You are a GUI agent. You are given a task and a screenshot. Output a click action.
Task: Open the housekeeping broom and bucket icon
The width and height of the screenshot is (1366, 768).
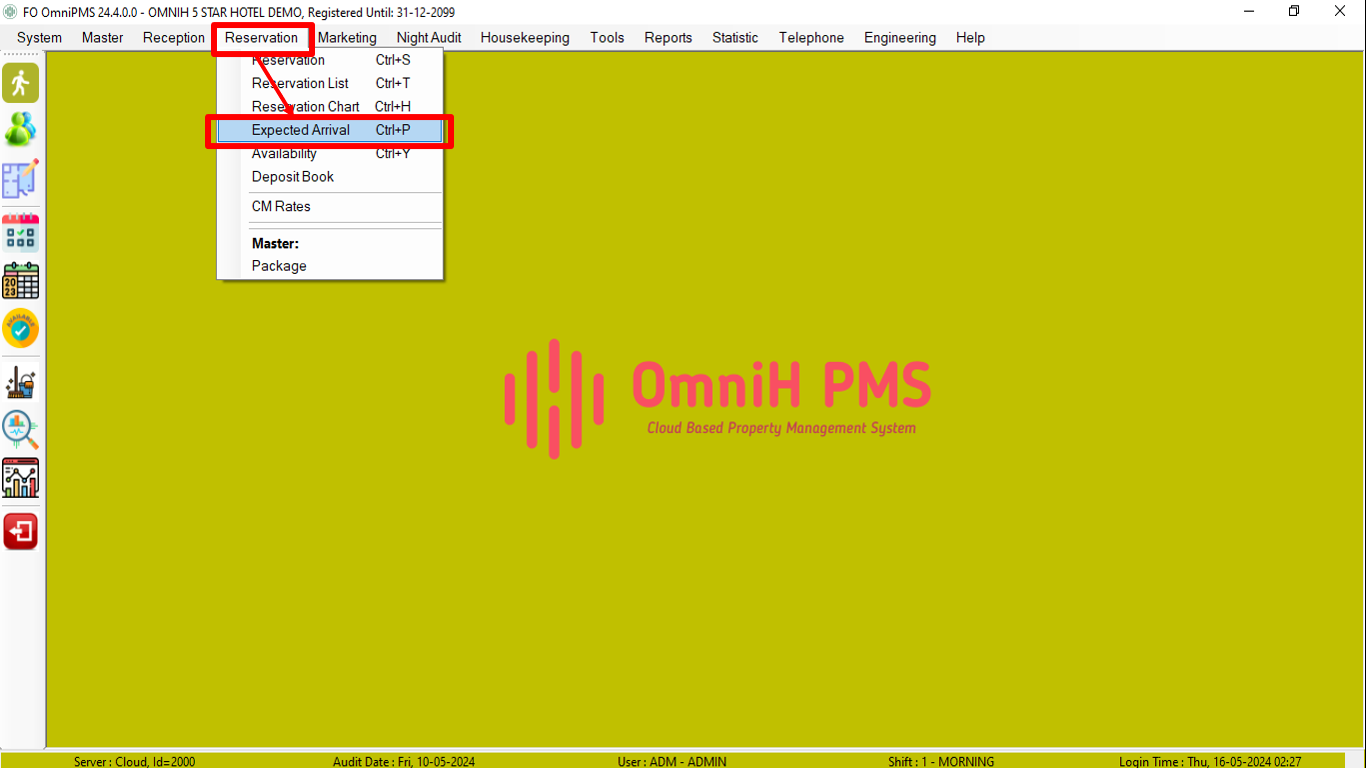coord(21,382)
